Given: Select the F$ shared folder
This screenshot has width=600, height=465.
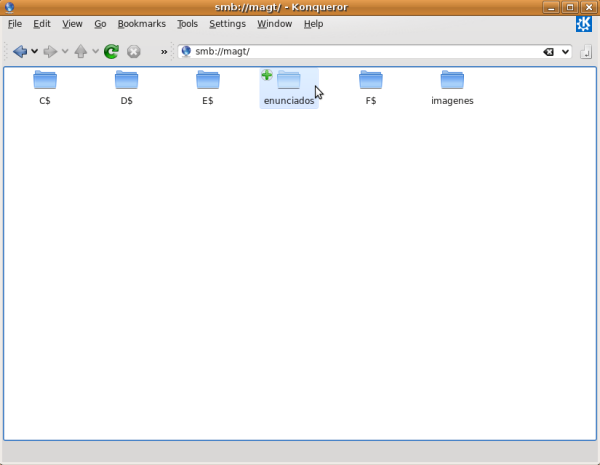Looking at the screenshot, I should pos(371,84).
